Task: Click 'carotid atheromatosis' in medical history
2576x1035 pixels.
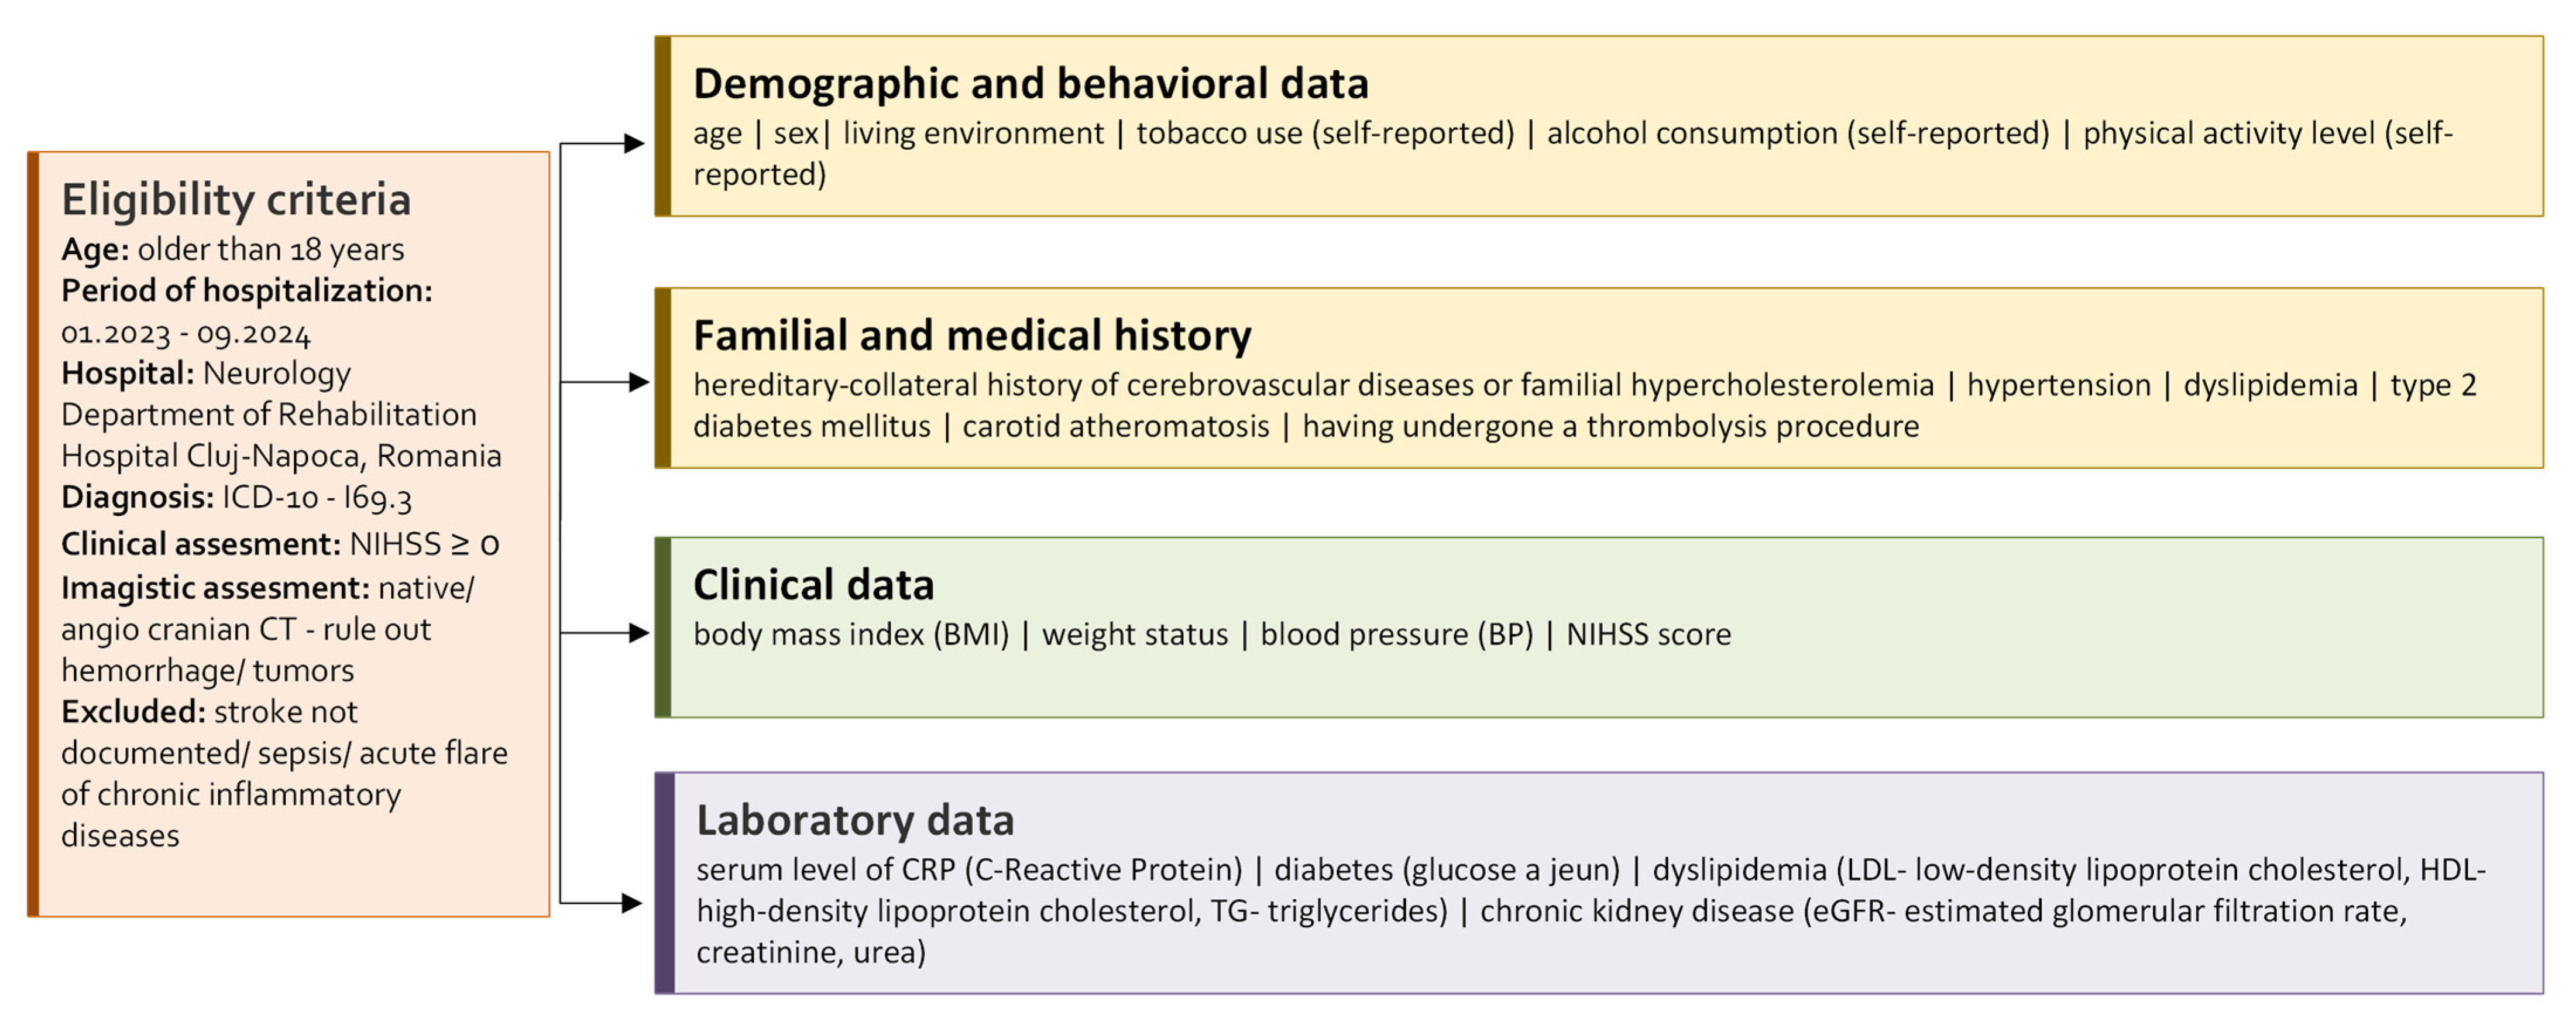Action: [1115, 426]
